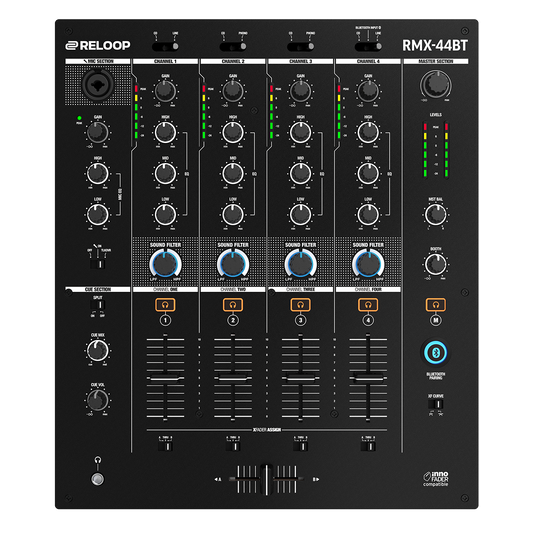Image resolution: width=533 pixels, height=533 pixels.
Task: Click the Cue Vol knob
Action: [x=98, y=400]
